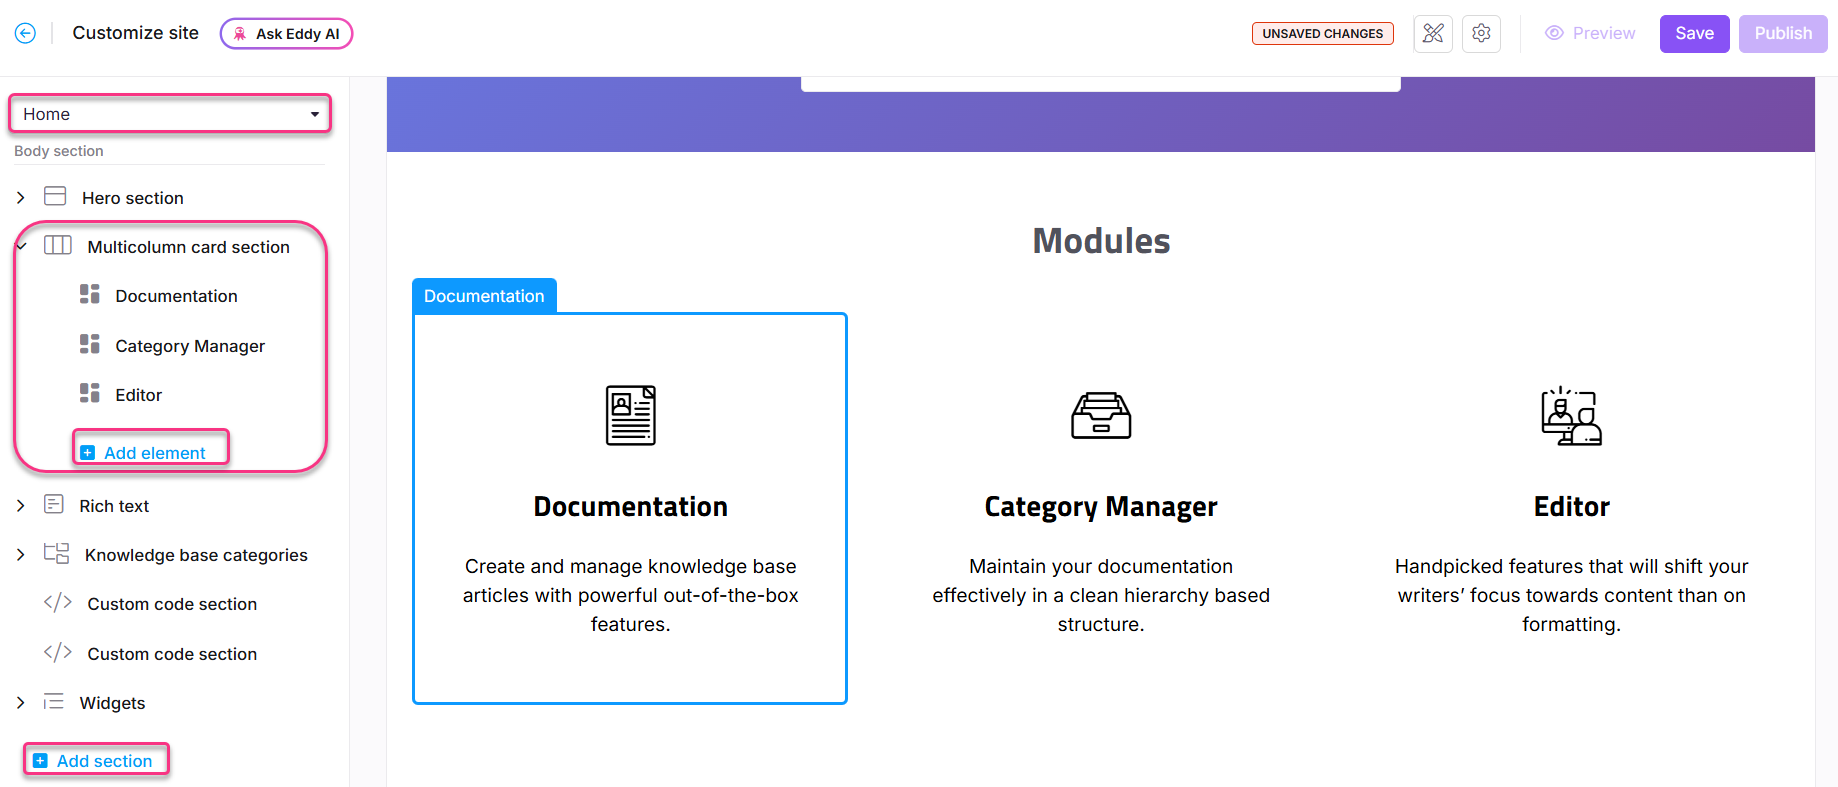Click the Save button
The width and height of the screenshot is (1838, 787).
click(x=1693, y=33)
